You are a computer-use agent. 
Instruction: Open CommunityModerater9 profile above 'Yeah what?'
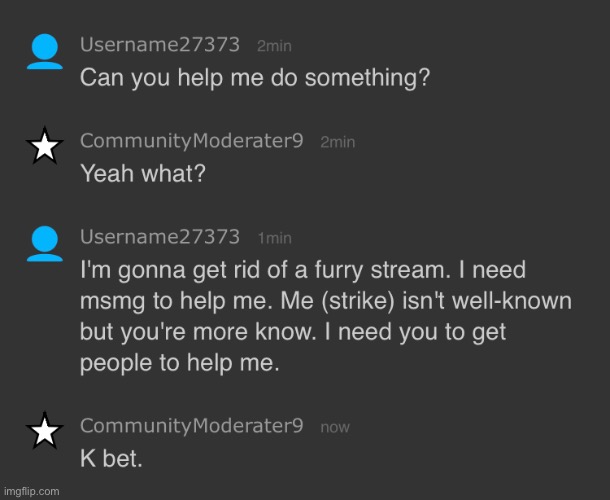click(191, 141)
